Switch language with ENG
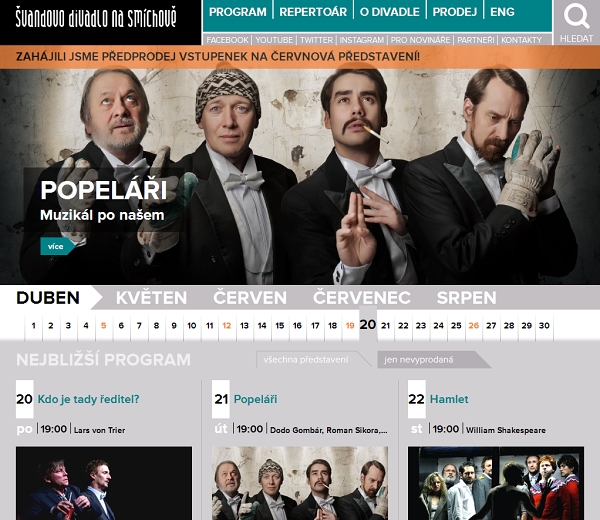Screen dimensions: 600x520 [x=502, y=12]
